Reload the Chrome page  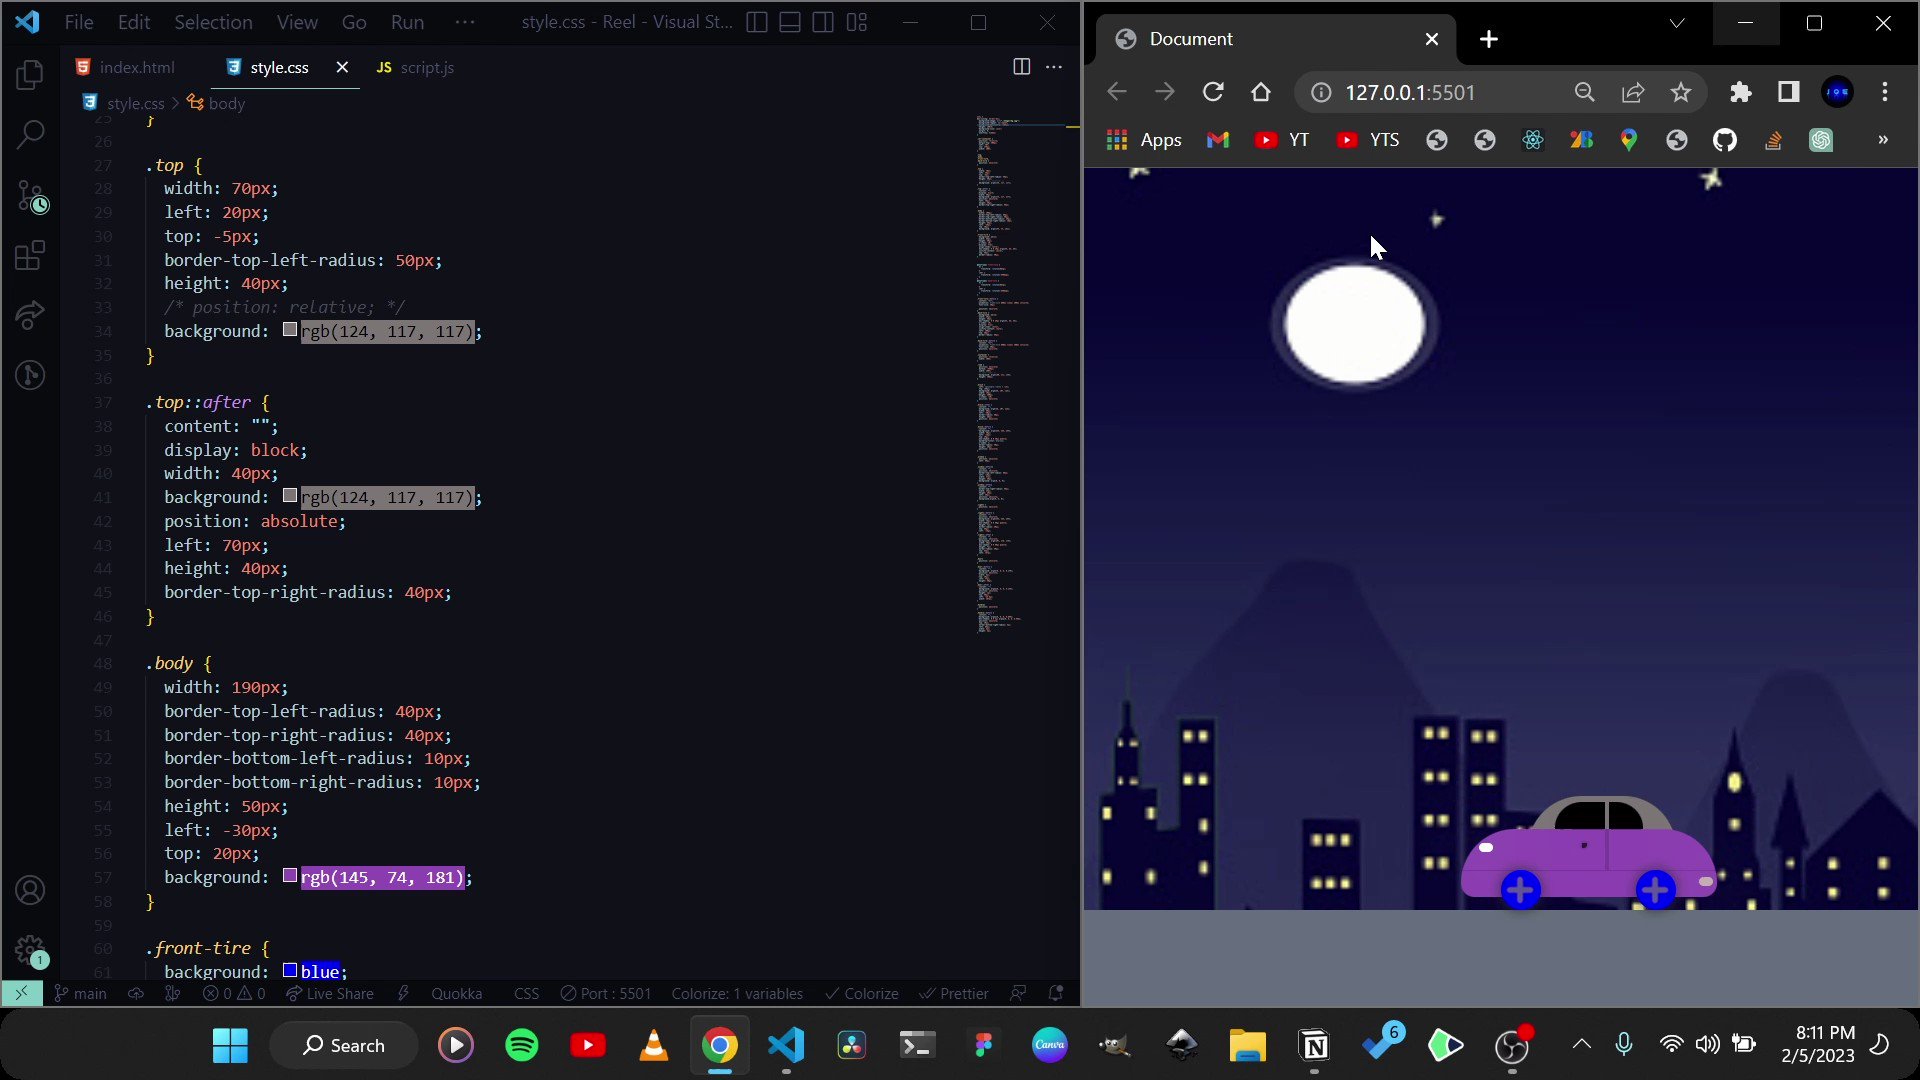1213,92
